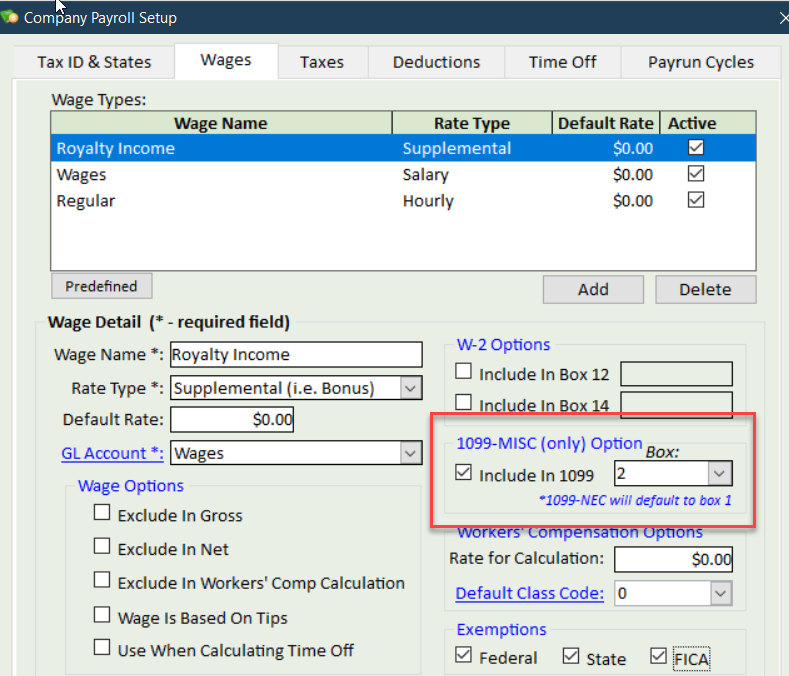This screenshot has height=676, width=789.
Task: Toggle Include In 1099 checkbox
Action: tap(464, 474)
